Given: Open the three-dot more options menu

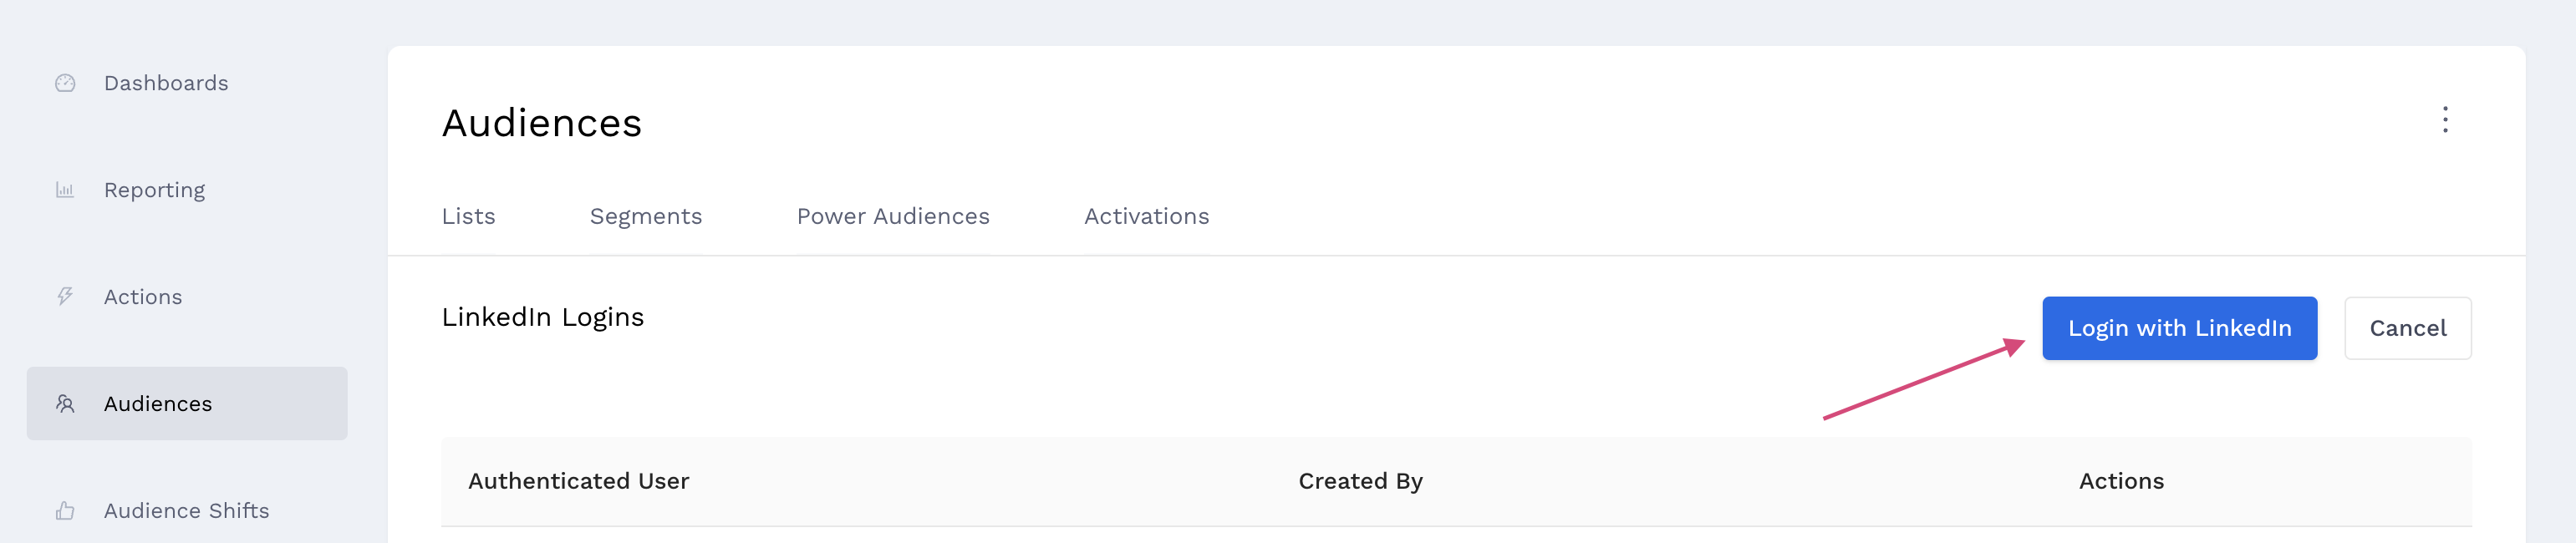Looking at the screenshot, I should point(2445,120).
